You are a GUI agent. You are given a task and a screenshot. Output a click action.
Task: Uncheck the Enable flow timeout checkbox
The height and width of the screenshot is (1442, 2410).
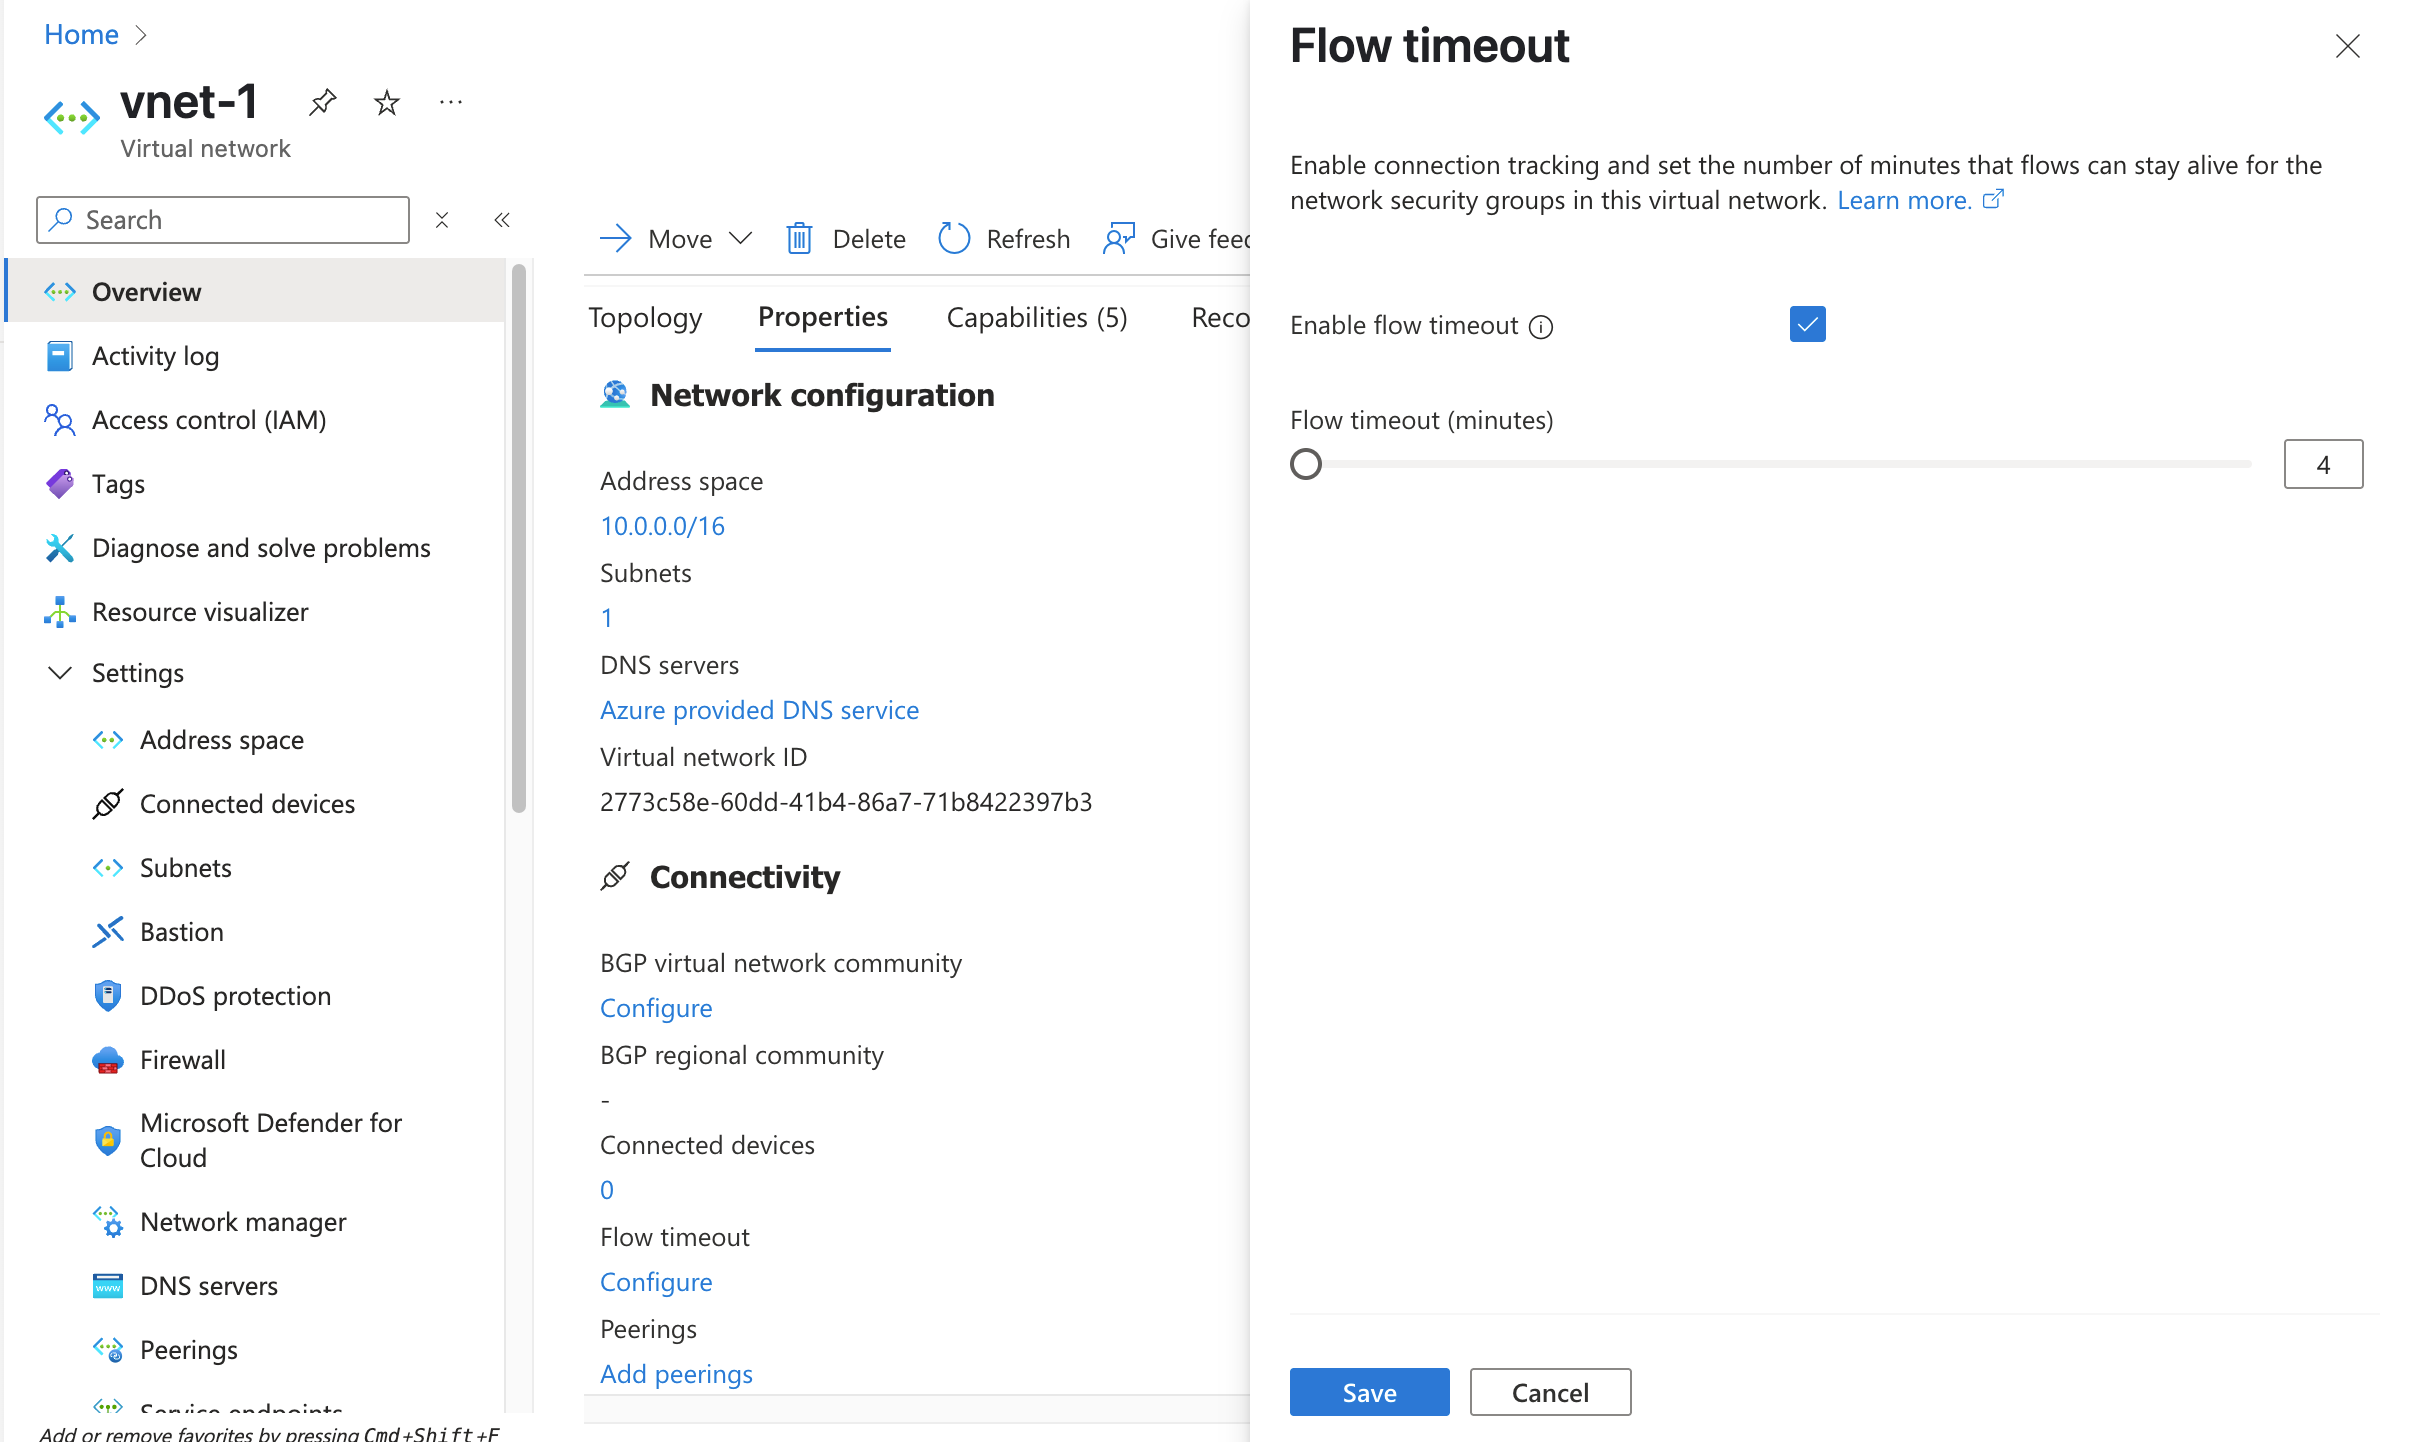[x=1807, y=325]
